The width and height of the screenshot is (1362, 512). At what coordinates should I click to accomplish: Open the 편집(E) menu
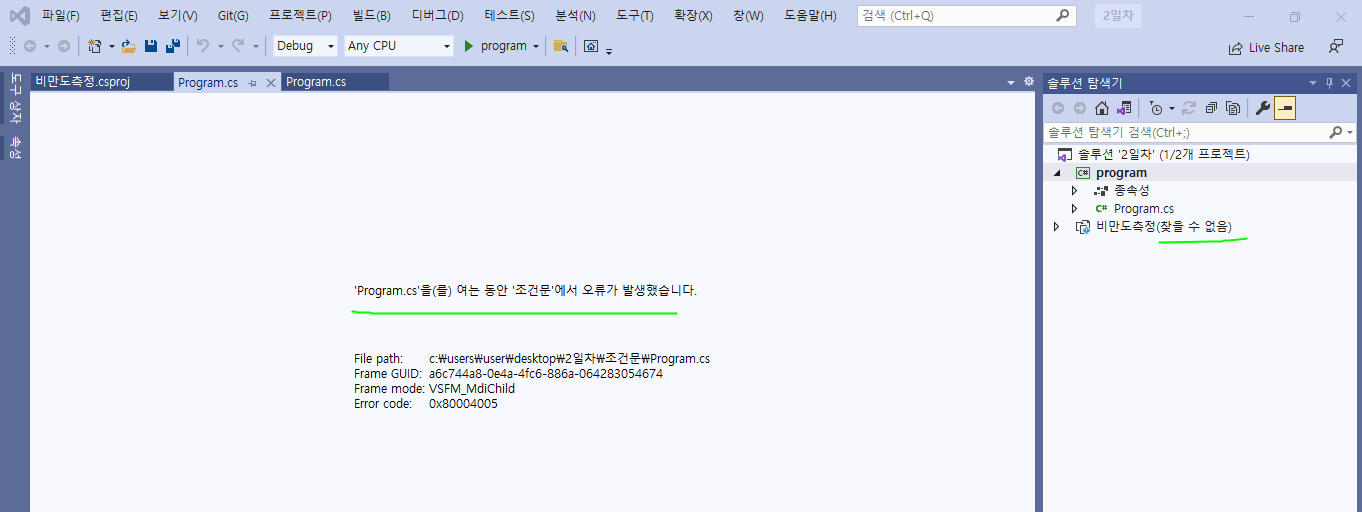[119, 16]
